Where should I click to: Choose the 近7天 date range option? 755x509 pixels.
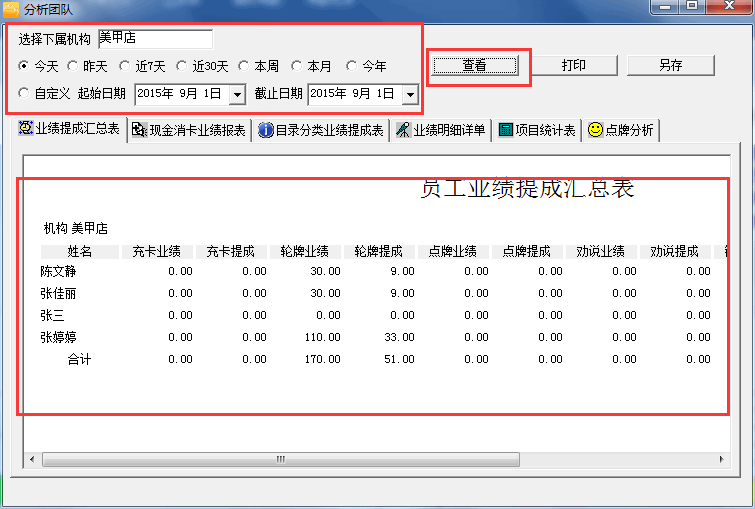tap(124, 65)
